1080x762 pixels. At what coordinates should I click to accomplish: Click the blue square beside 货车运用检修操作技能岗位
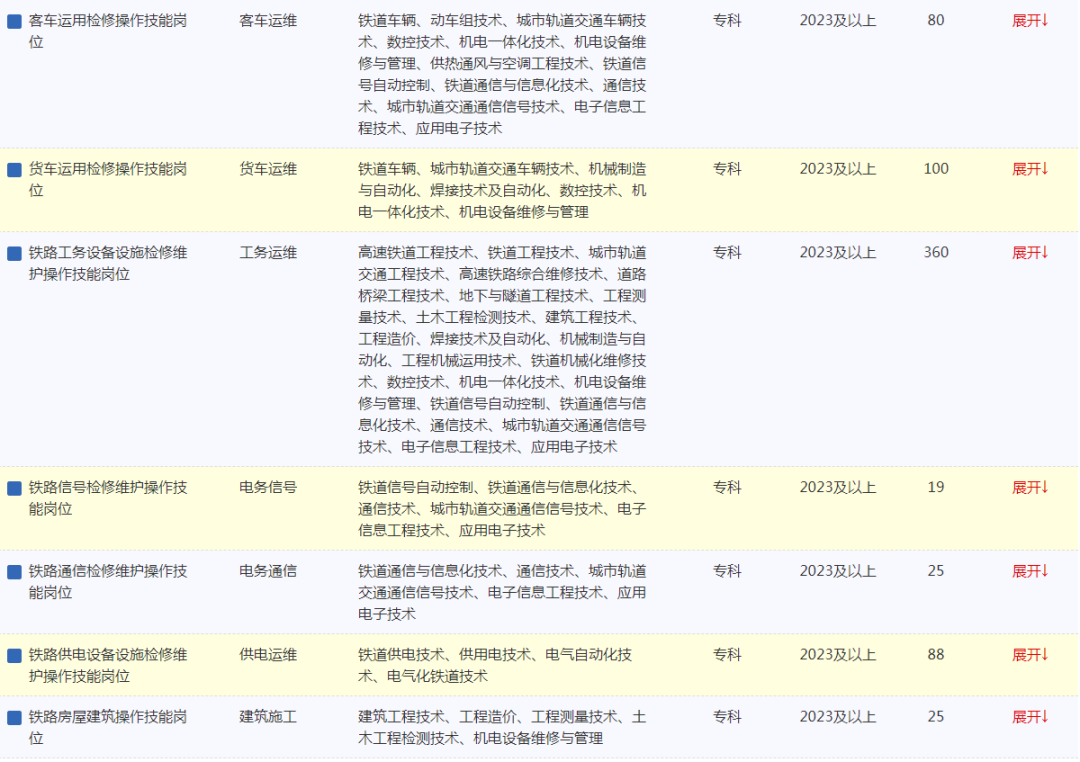click(14, 170)
